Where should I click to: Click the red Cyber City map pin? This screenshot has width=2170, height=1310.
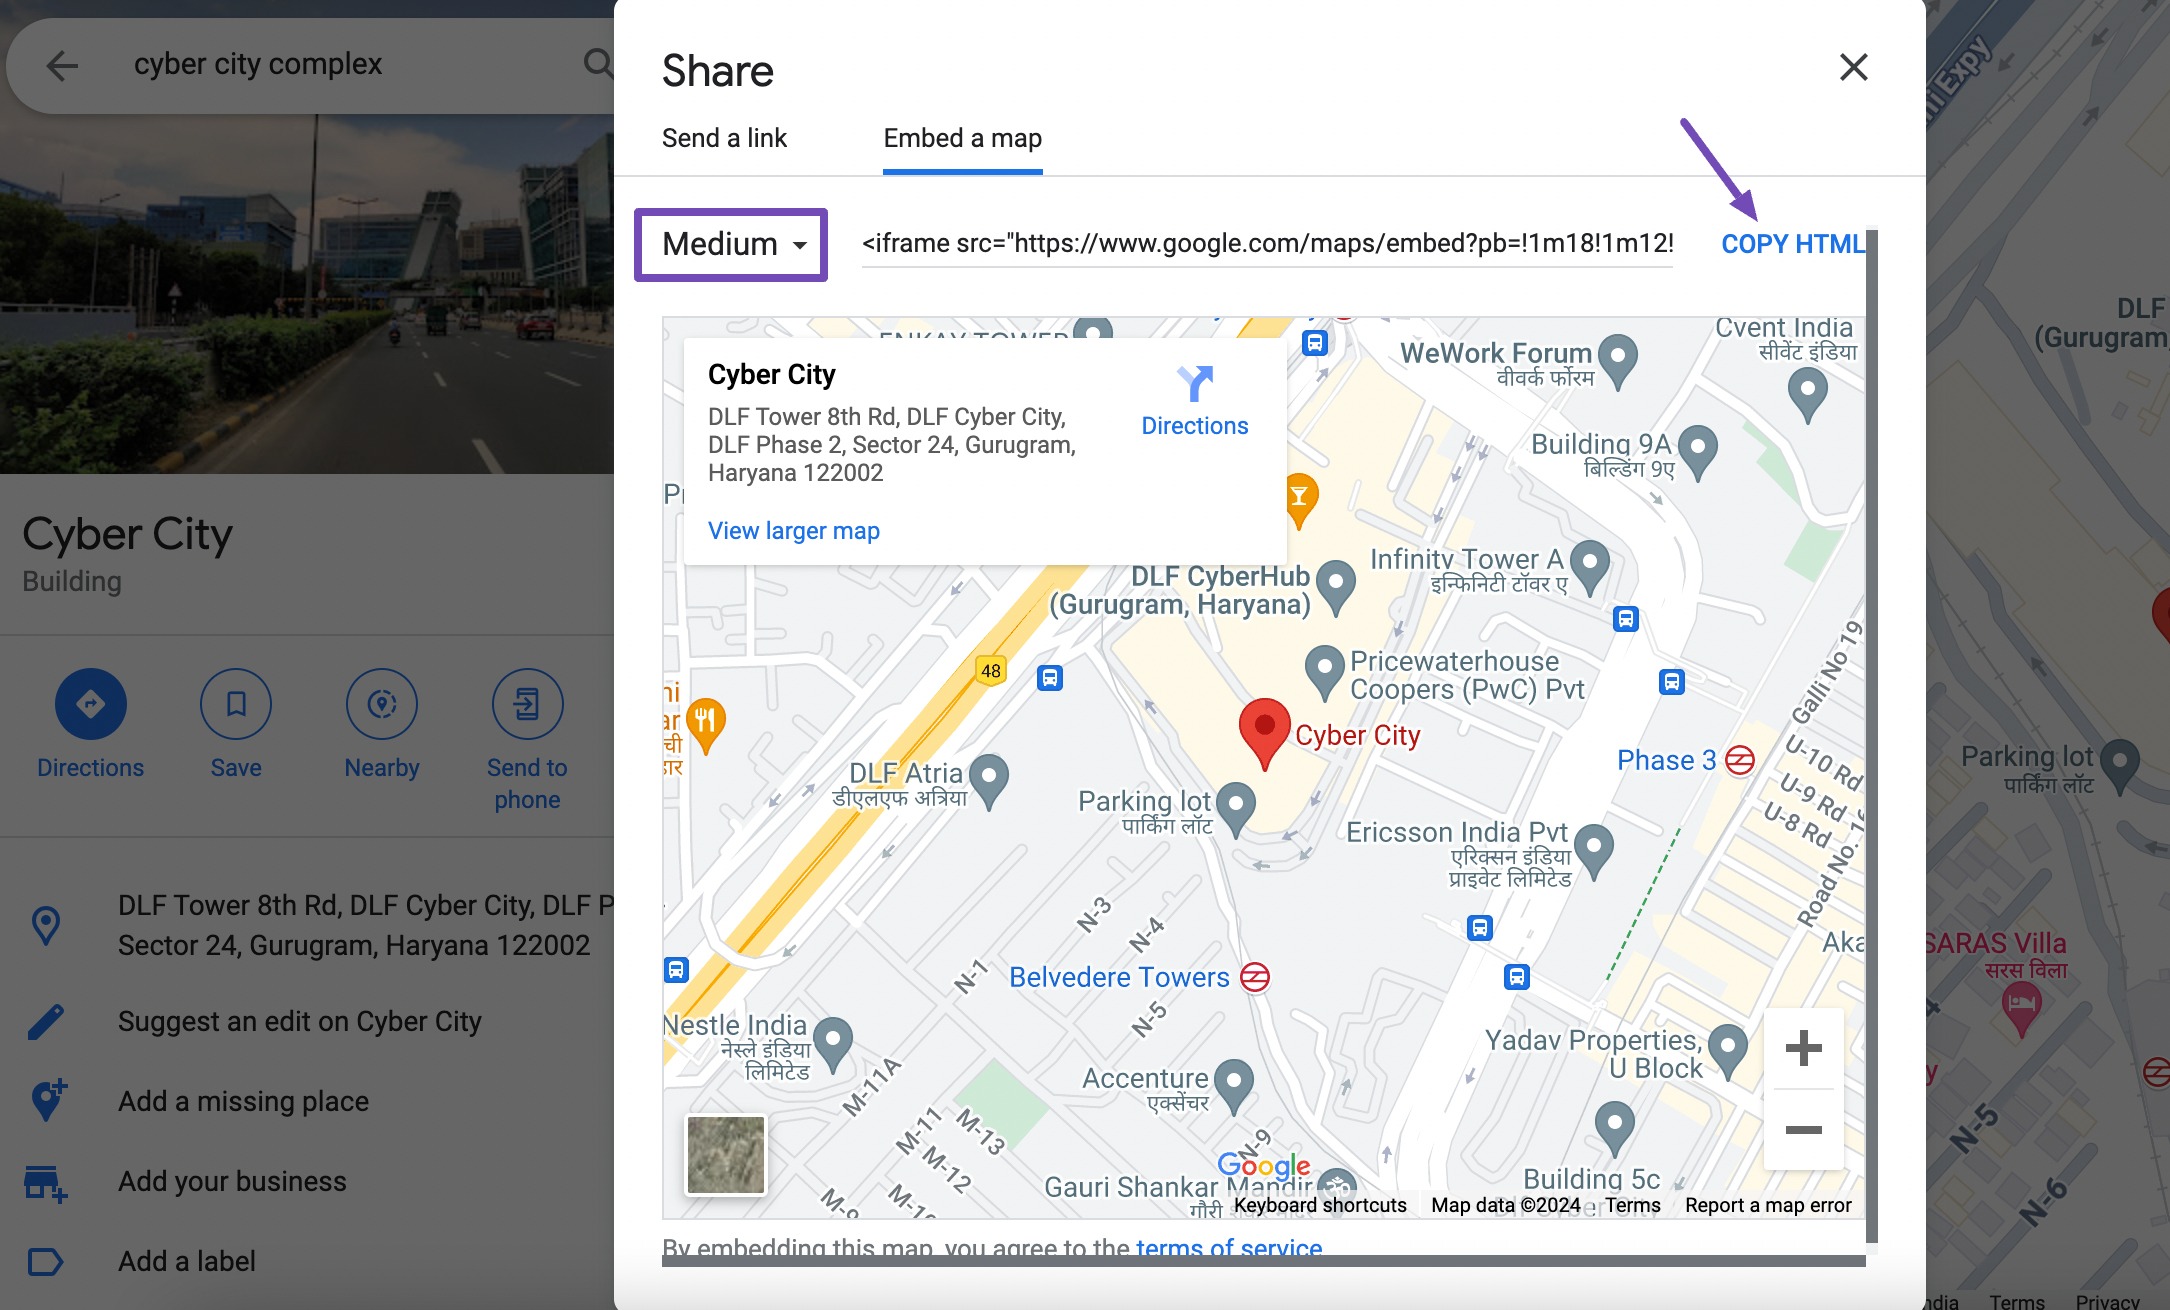click(1264, 733)
